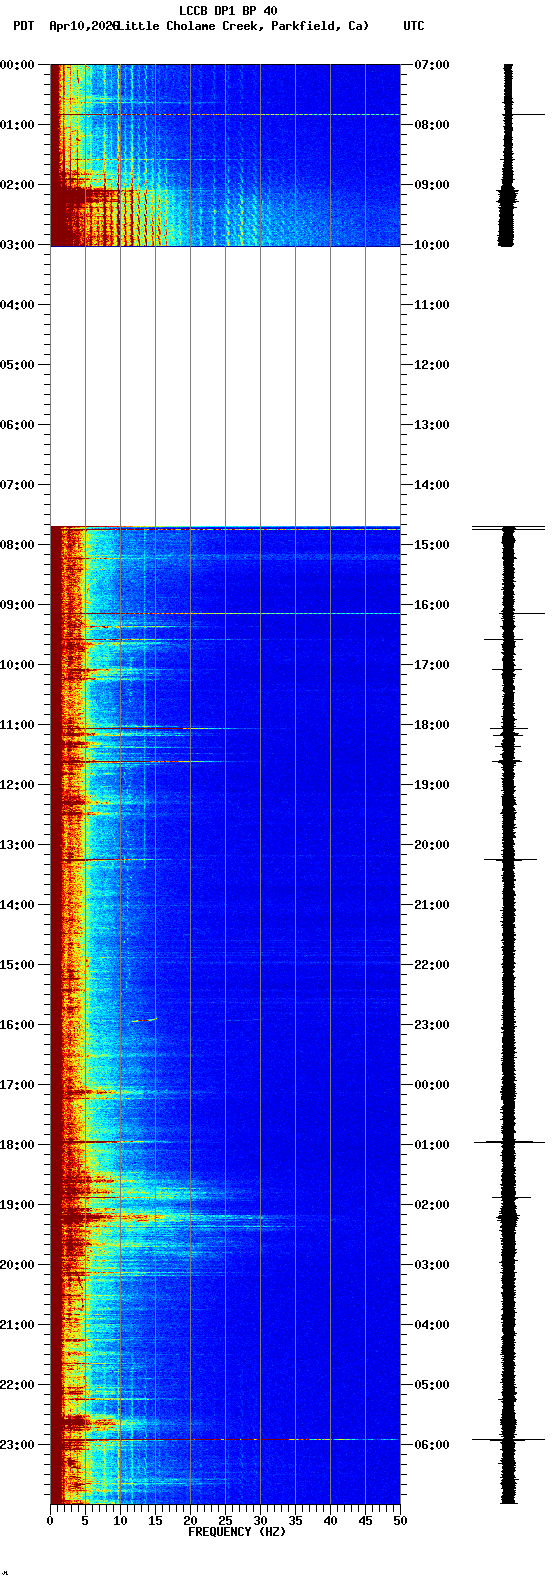Click the "PDT" timezone header label
Image resolution: width=552 pixels, height=1584 pixels.
click(x=23, y=26)
